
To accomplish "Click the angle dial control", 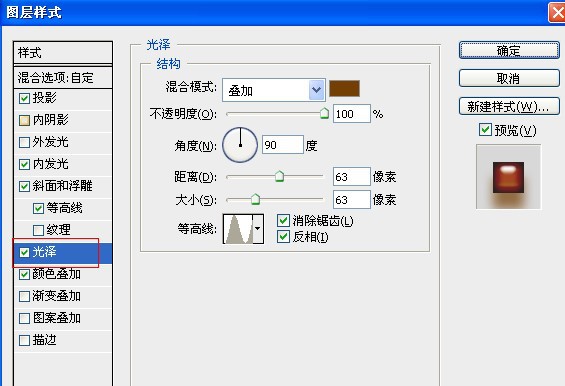I will click(x=240, y=145).
